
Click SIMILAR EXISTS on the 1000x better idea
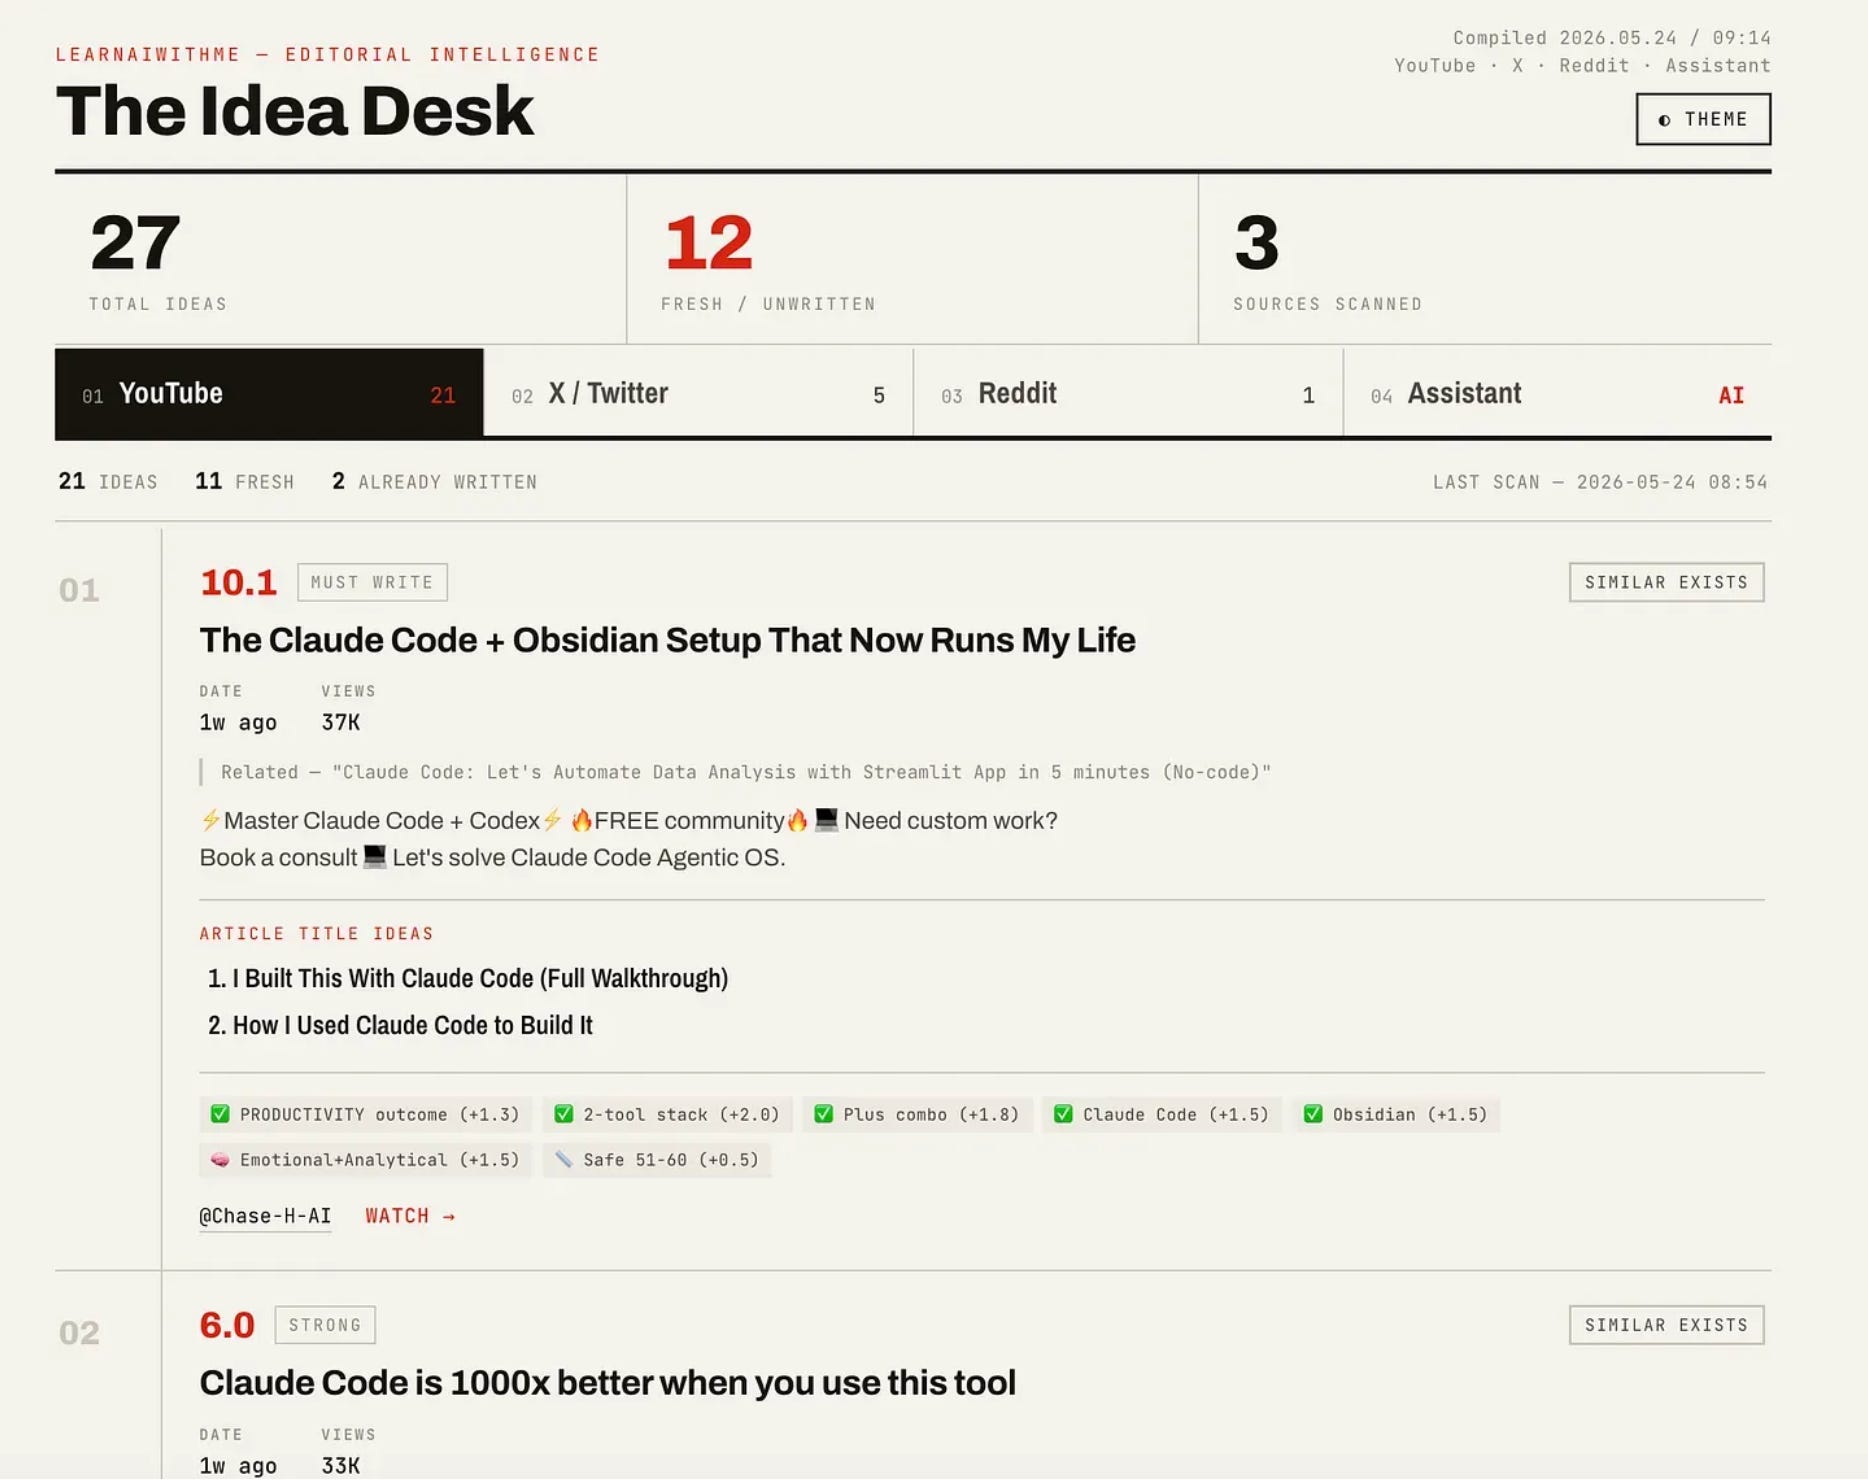tap(1666, 1325)
